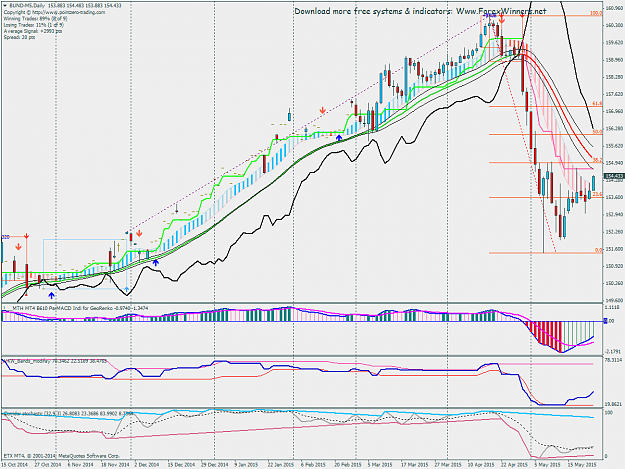Screen dimensions: 625x469
Task: Click the stochastic scale 100 label
Action: [x=609, y=413]
